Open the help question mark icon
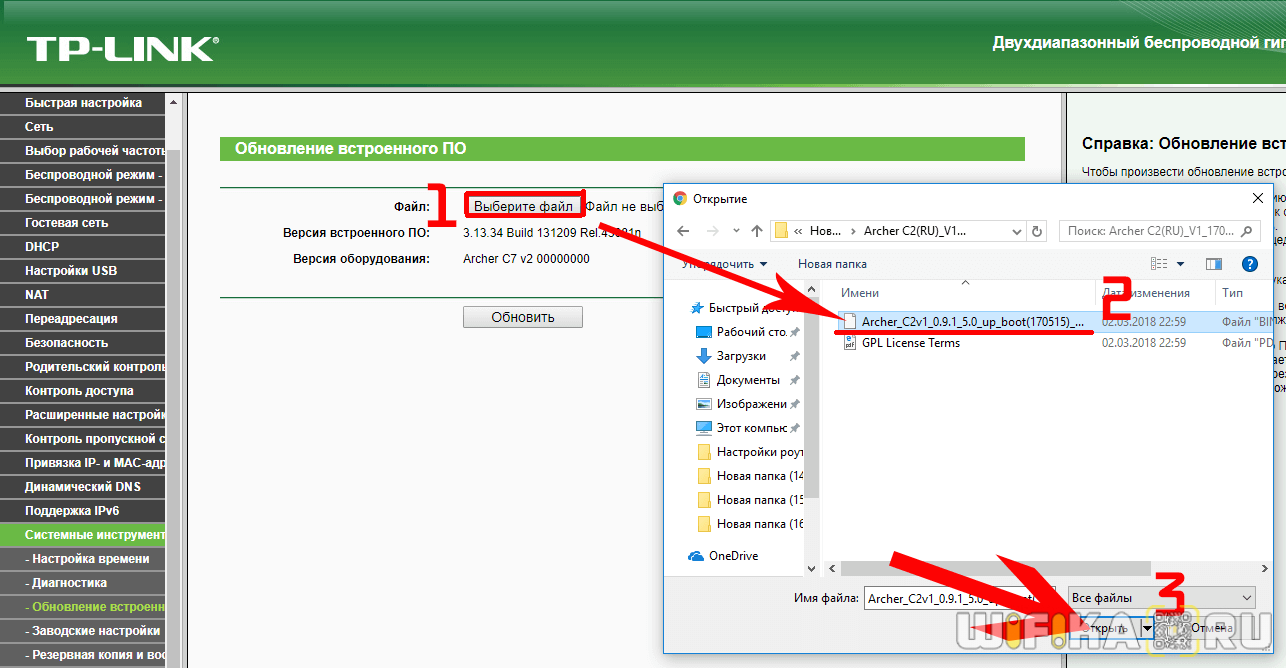 pos(1249,264)
